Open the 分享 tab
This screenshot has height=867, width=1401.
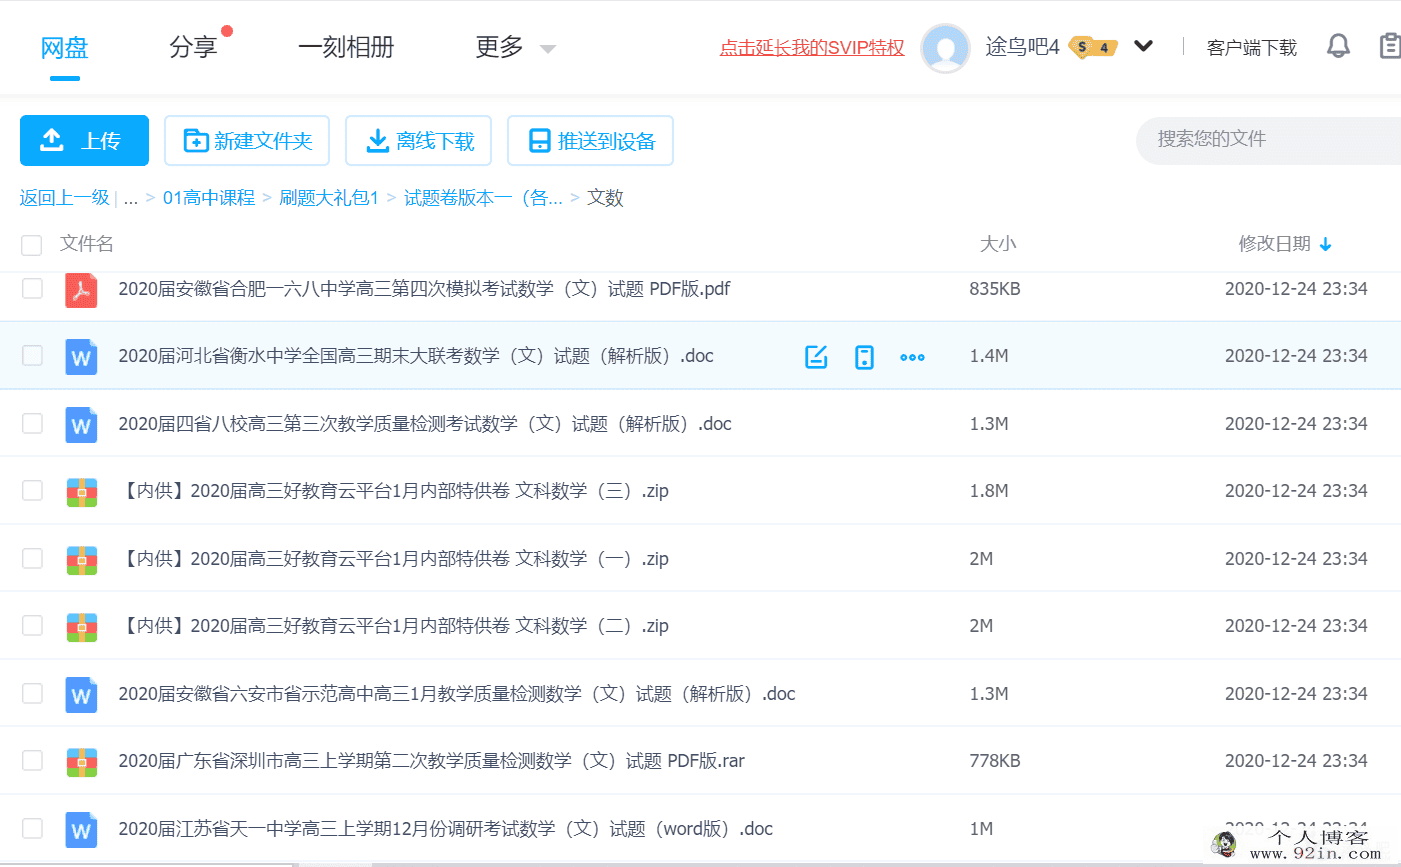[193, 47]
